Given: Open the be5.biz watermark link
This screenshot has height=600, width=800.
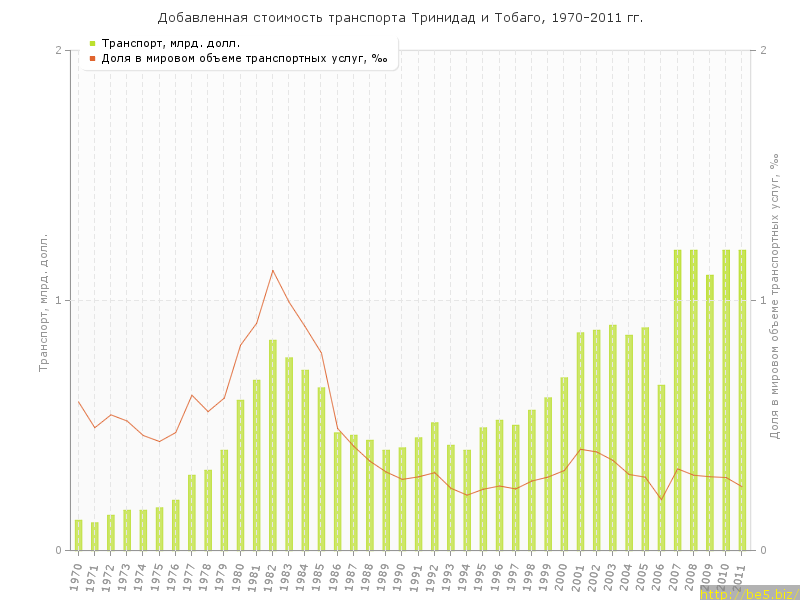Looking at the screenshot, I should click(748, 593).
